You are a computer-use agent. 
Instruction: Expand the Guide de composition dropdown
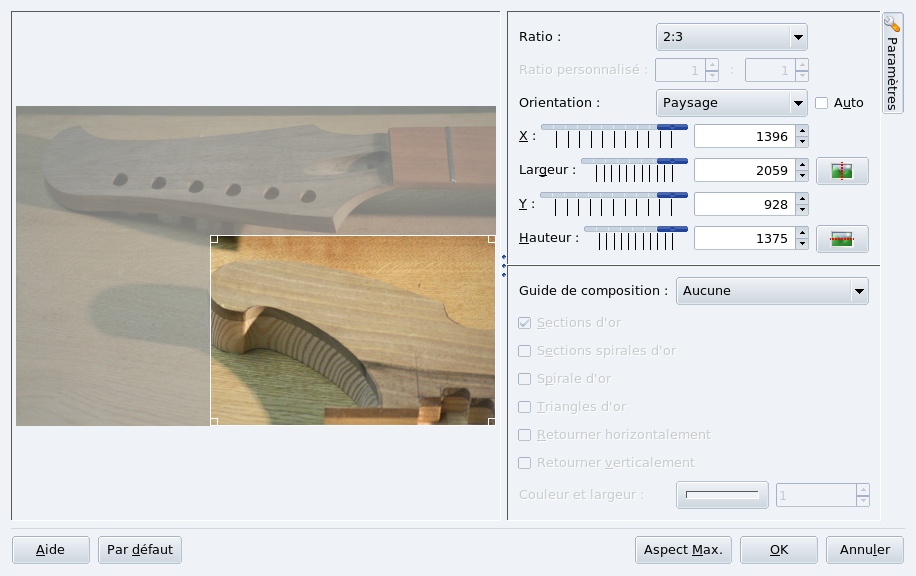(x=772, y=291)
